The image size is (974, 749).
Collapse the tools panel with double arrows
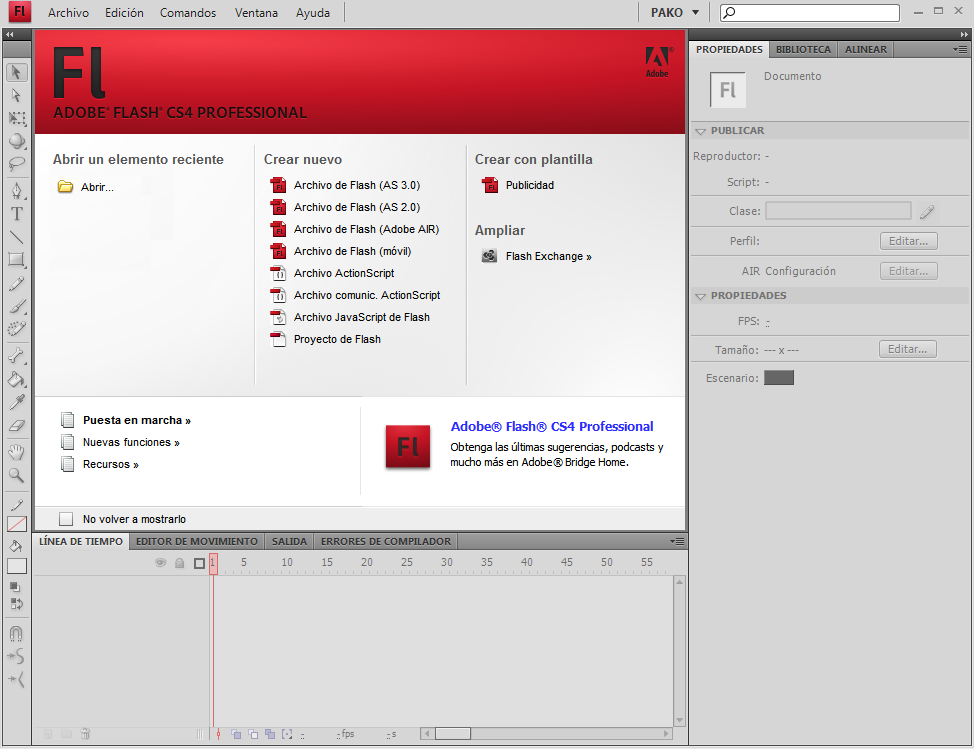pos(9,34)
